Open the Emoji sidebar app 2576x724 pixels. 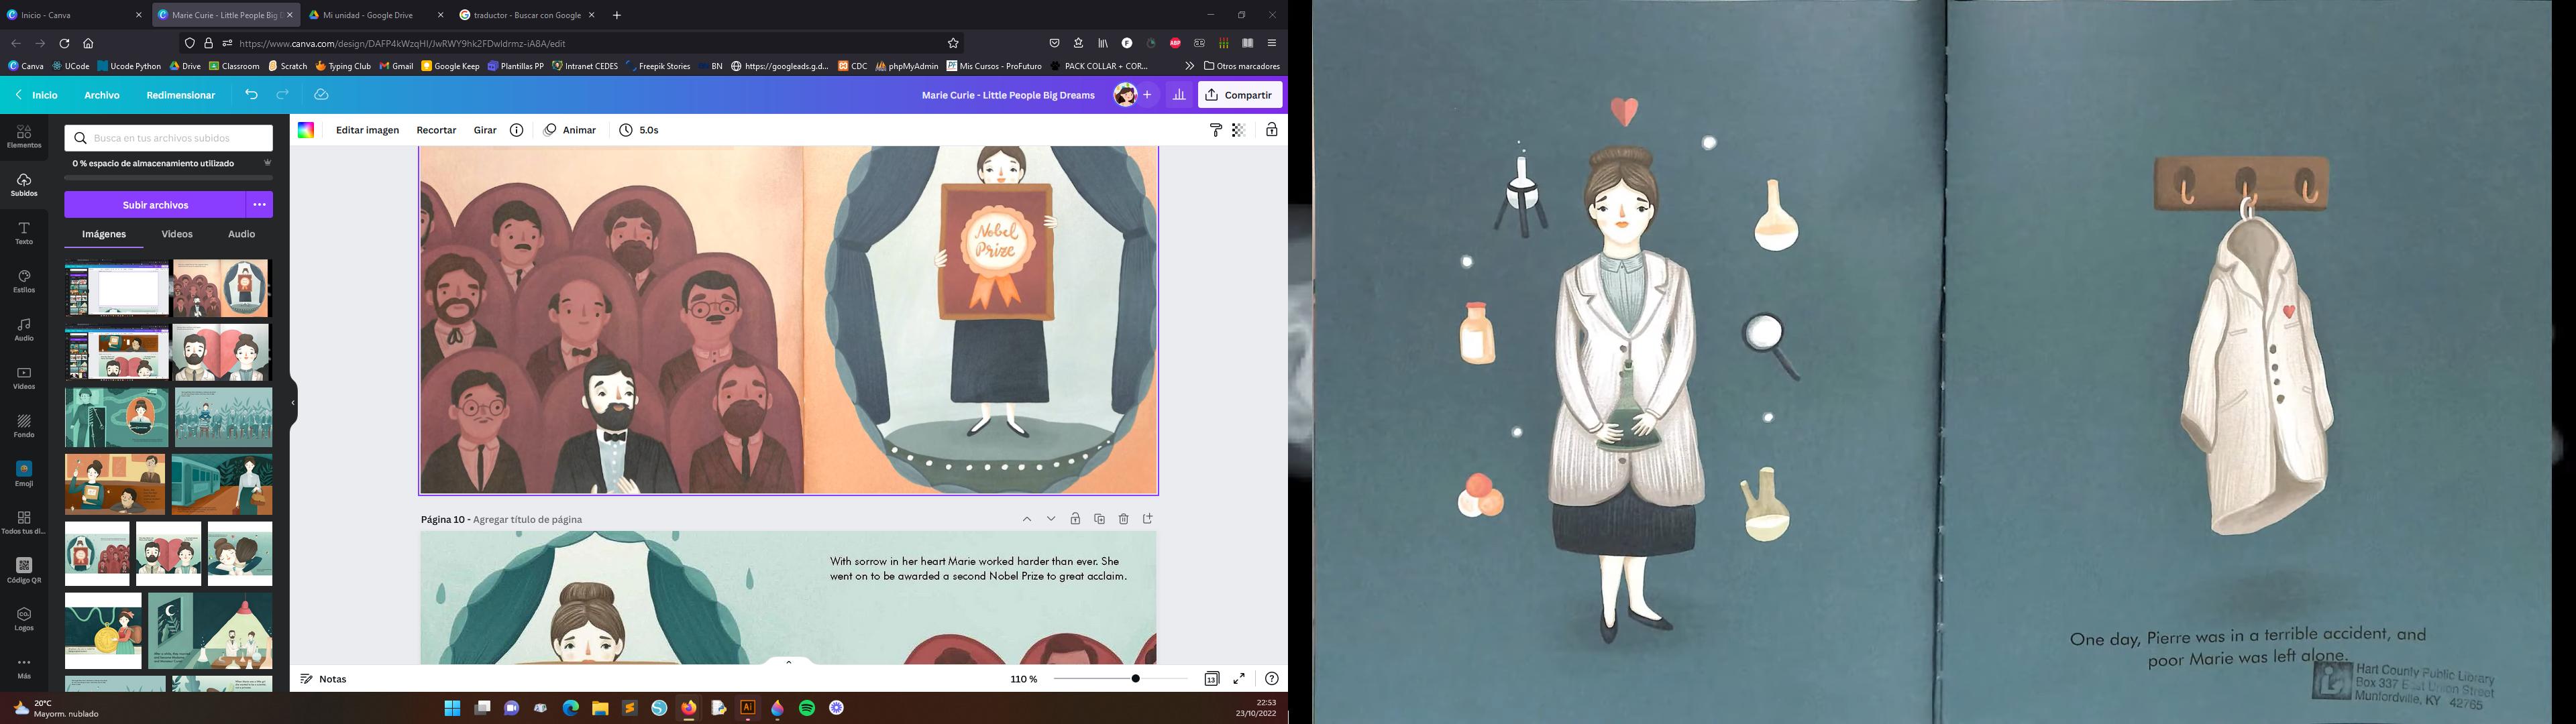[24, 474]
